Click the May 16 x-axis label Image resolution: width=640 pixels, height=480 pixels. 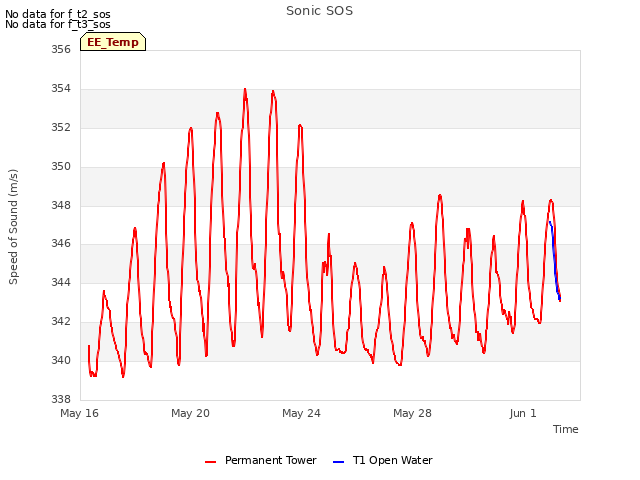click(x=79, y=413)
